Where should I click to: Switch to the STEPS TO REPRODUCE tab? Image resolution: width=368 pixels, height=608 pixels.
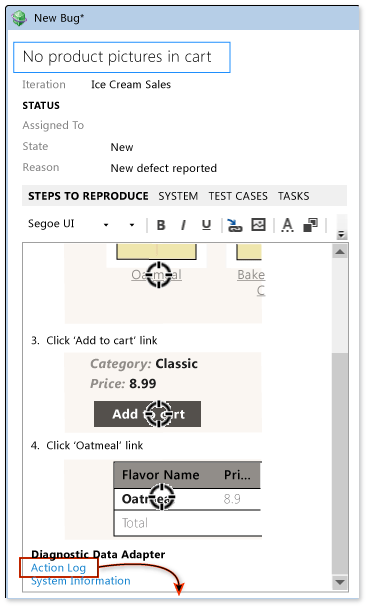click(x=88, y=196)
